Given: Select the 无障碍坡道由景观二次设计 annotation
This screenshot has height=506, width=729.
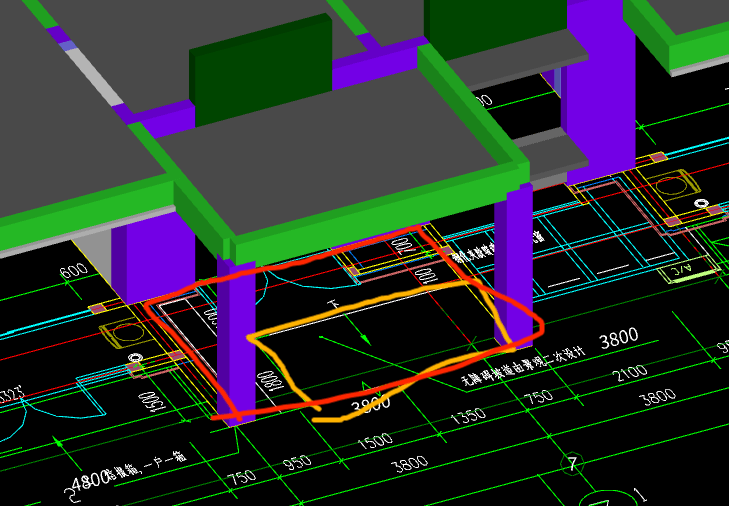Looking at the screenshot, I should [x=523, y=367].
